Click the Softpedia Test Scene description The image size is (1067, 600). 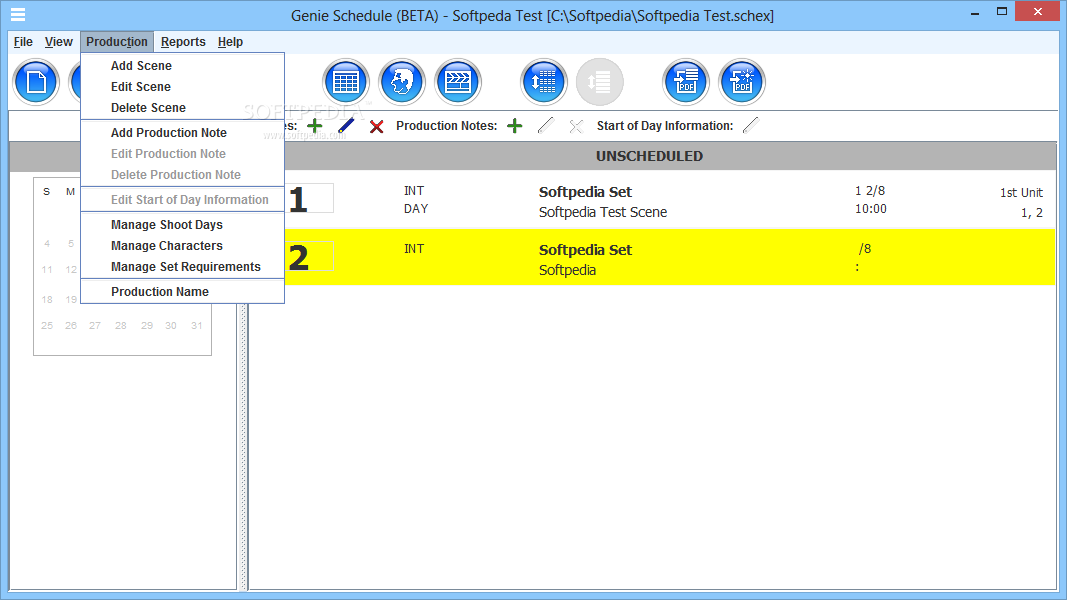603,212
